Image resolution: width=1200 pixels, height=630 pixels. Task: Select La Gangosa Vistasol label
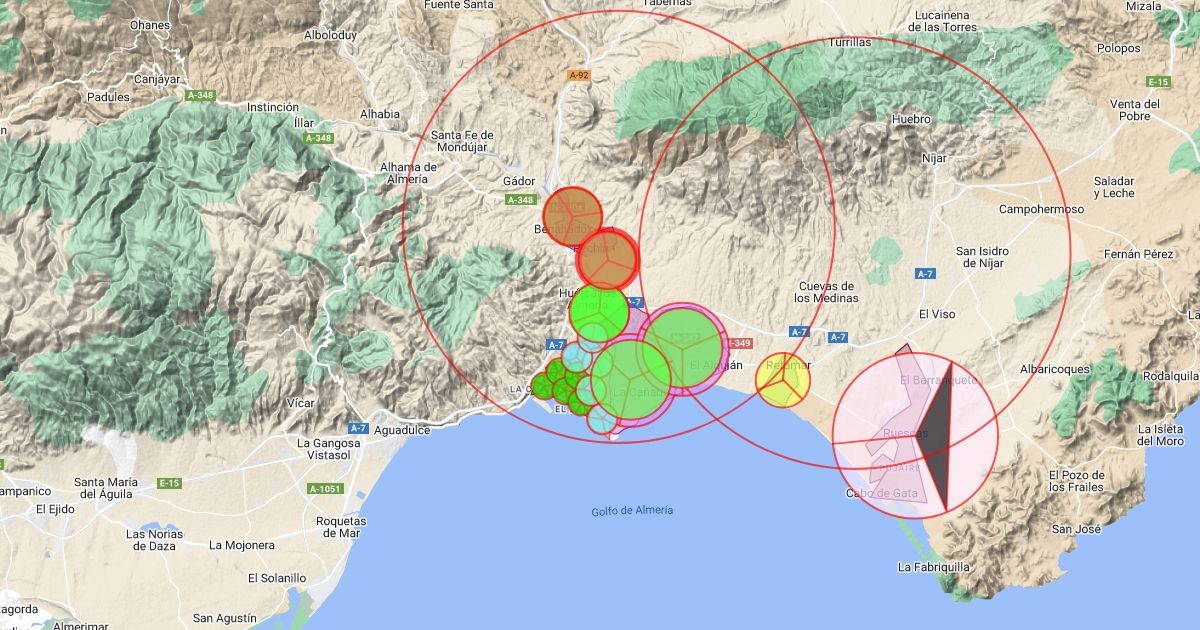[x=328, y=449]
